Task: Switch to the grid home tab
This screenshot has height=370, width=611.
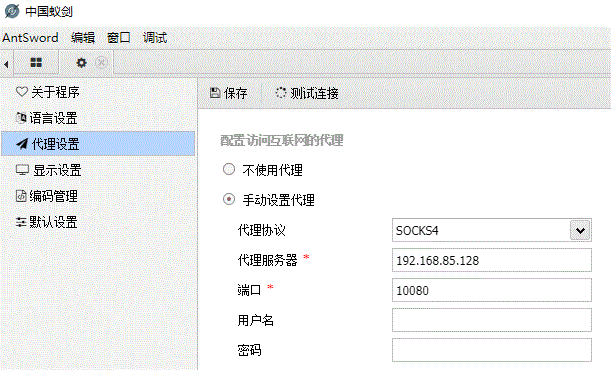Action: point(36,62)
